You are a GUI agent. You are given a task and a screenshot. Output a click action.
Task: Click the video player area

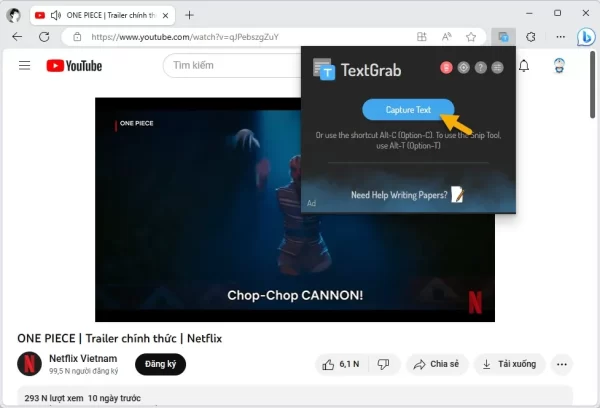coord(295,209)
